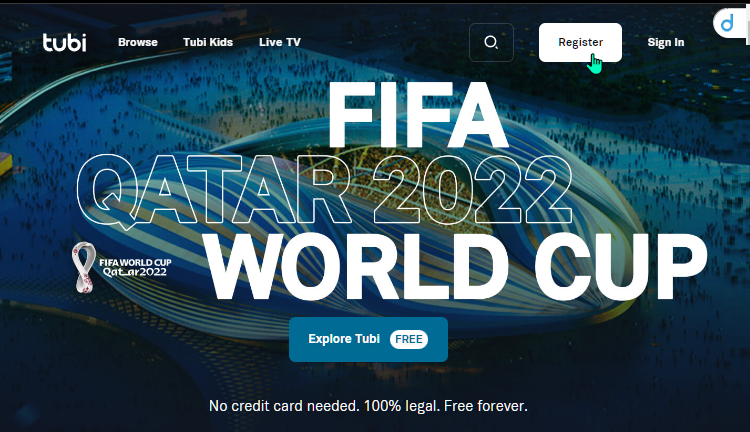Click the large FIFA headline text

coord(418,115)
